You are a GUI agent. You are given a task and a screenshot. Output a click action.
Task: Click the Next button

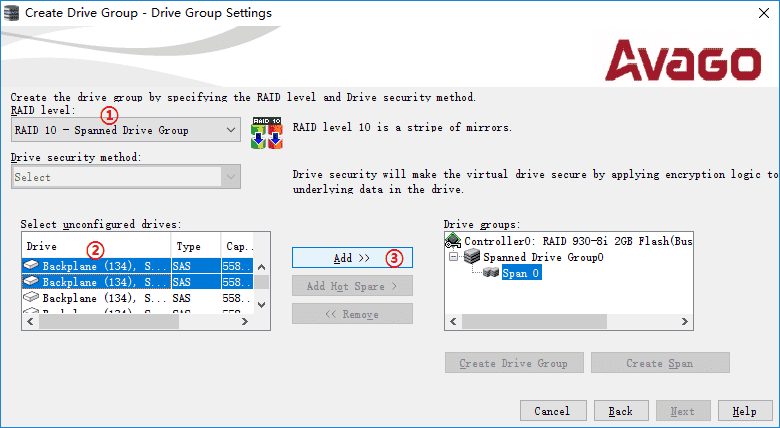click(683, 411)
